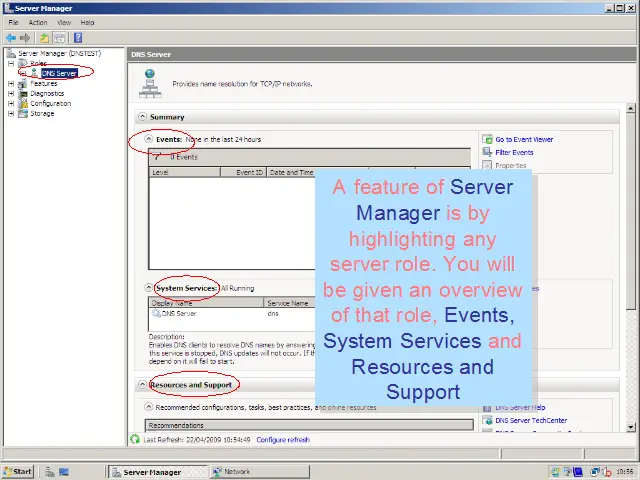Click the Up one level folder icon
The height and width of the screenshot is (480, 640).
click(x=44, y=38)
